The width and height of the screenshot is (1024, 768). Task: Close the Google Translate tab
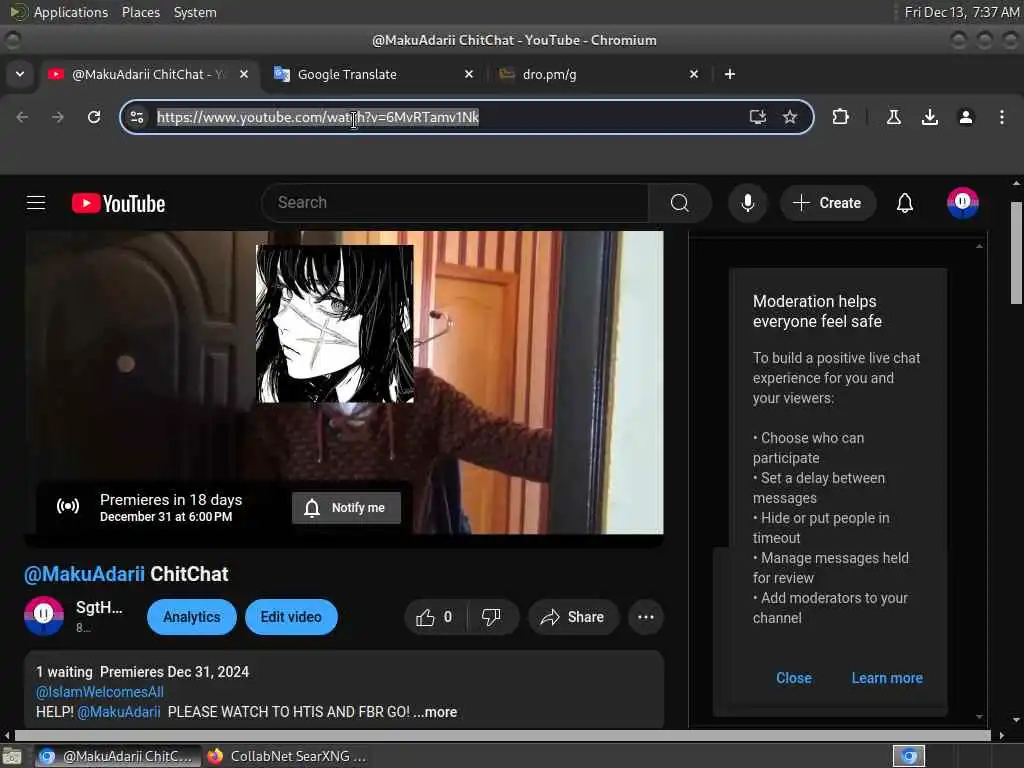click(468, 74)
